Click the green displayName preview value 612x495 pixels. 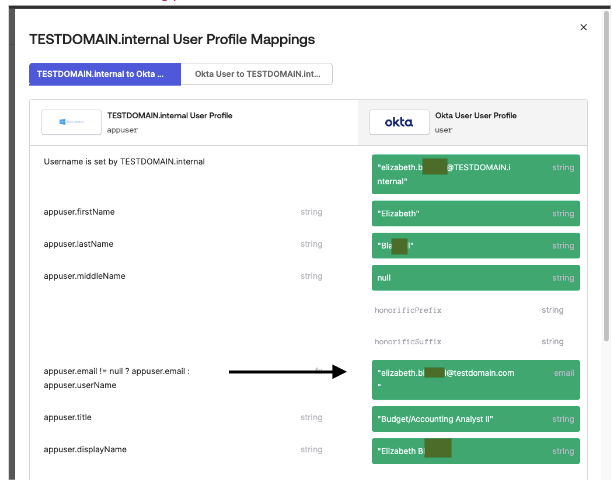(x=474, y=451)
